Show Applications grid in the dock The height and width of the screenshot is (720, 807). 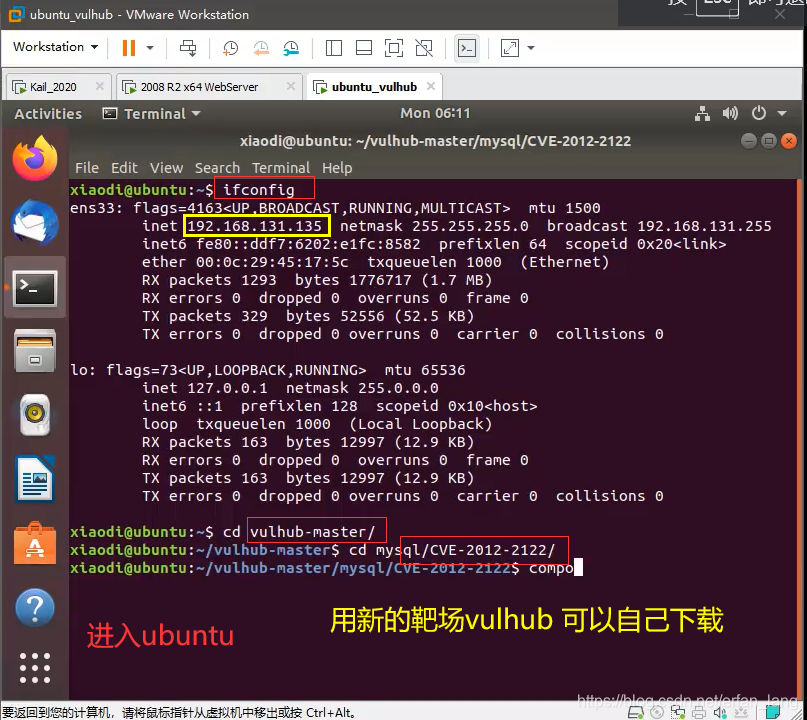pyautogui.click(x=35, y=668)
